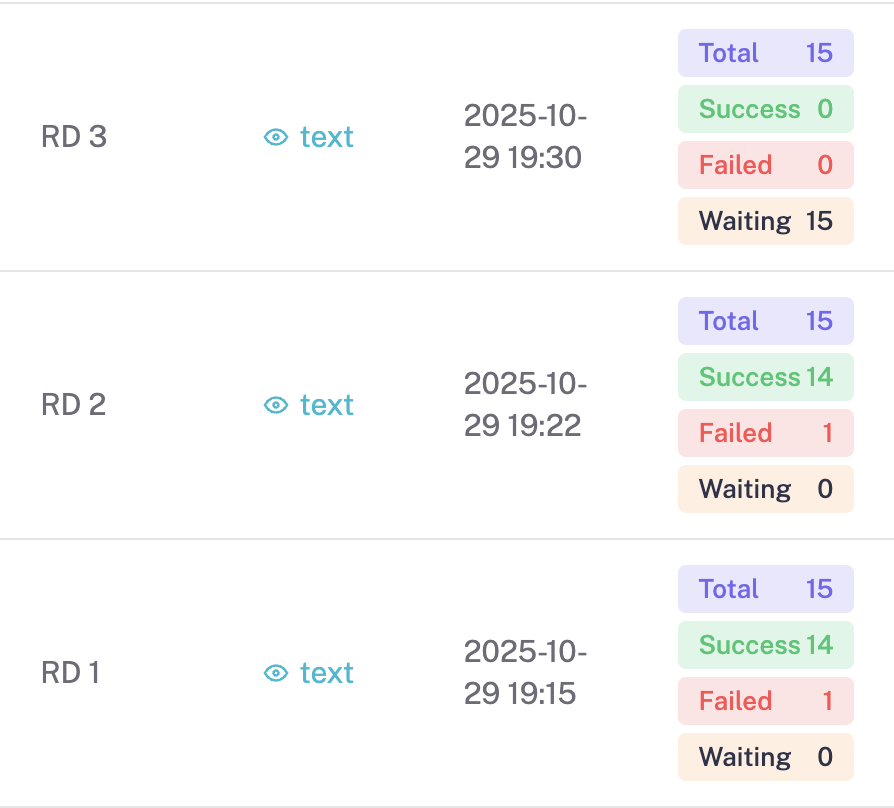Viewport: 894px width, 808px height.
Task: Click the Failed 1 badge for RD 2
Action: point(765,433)
